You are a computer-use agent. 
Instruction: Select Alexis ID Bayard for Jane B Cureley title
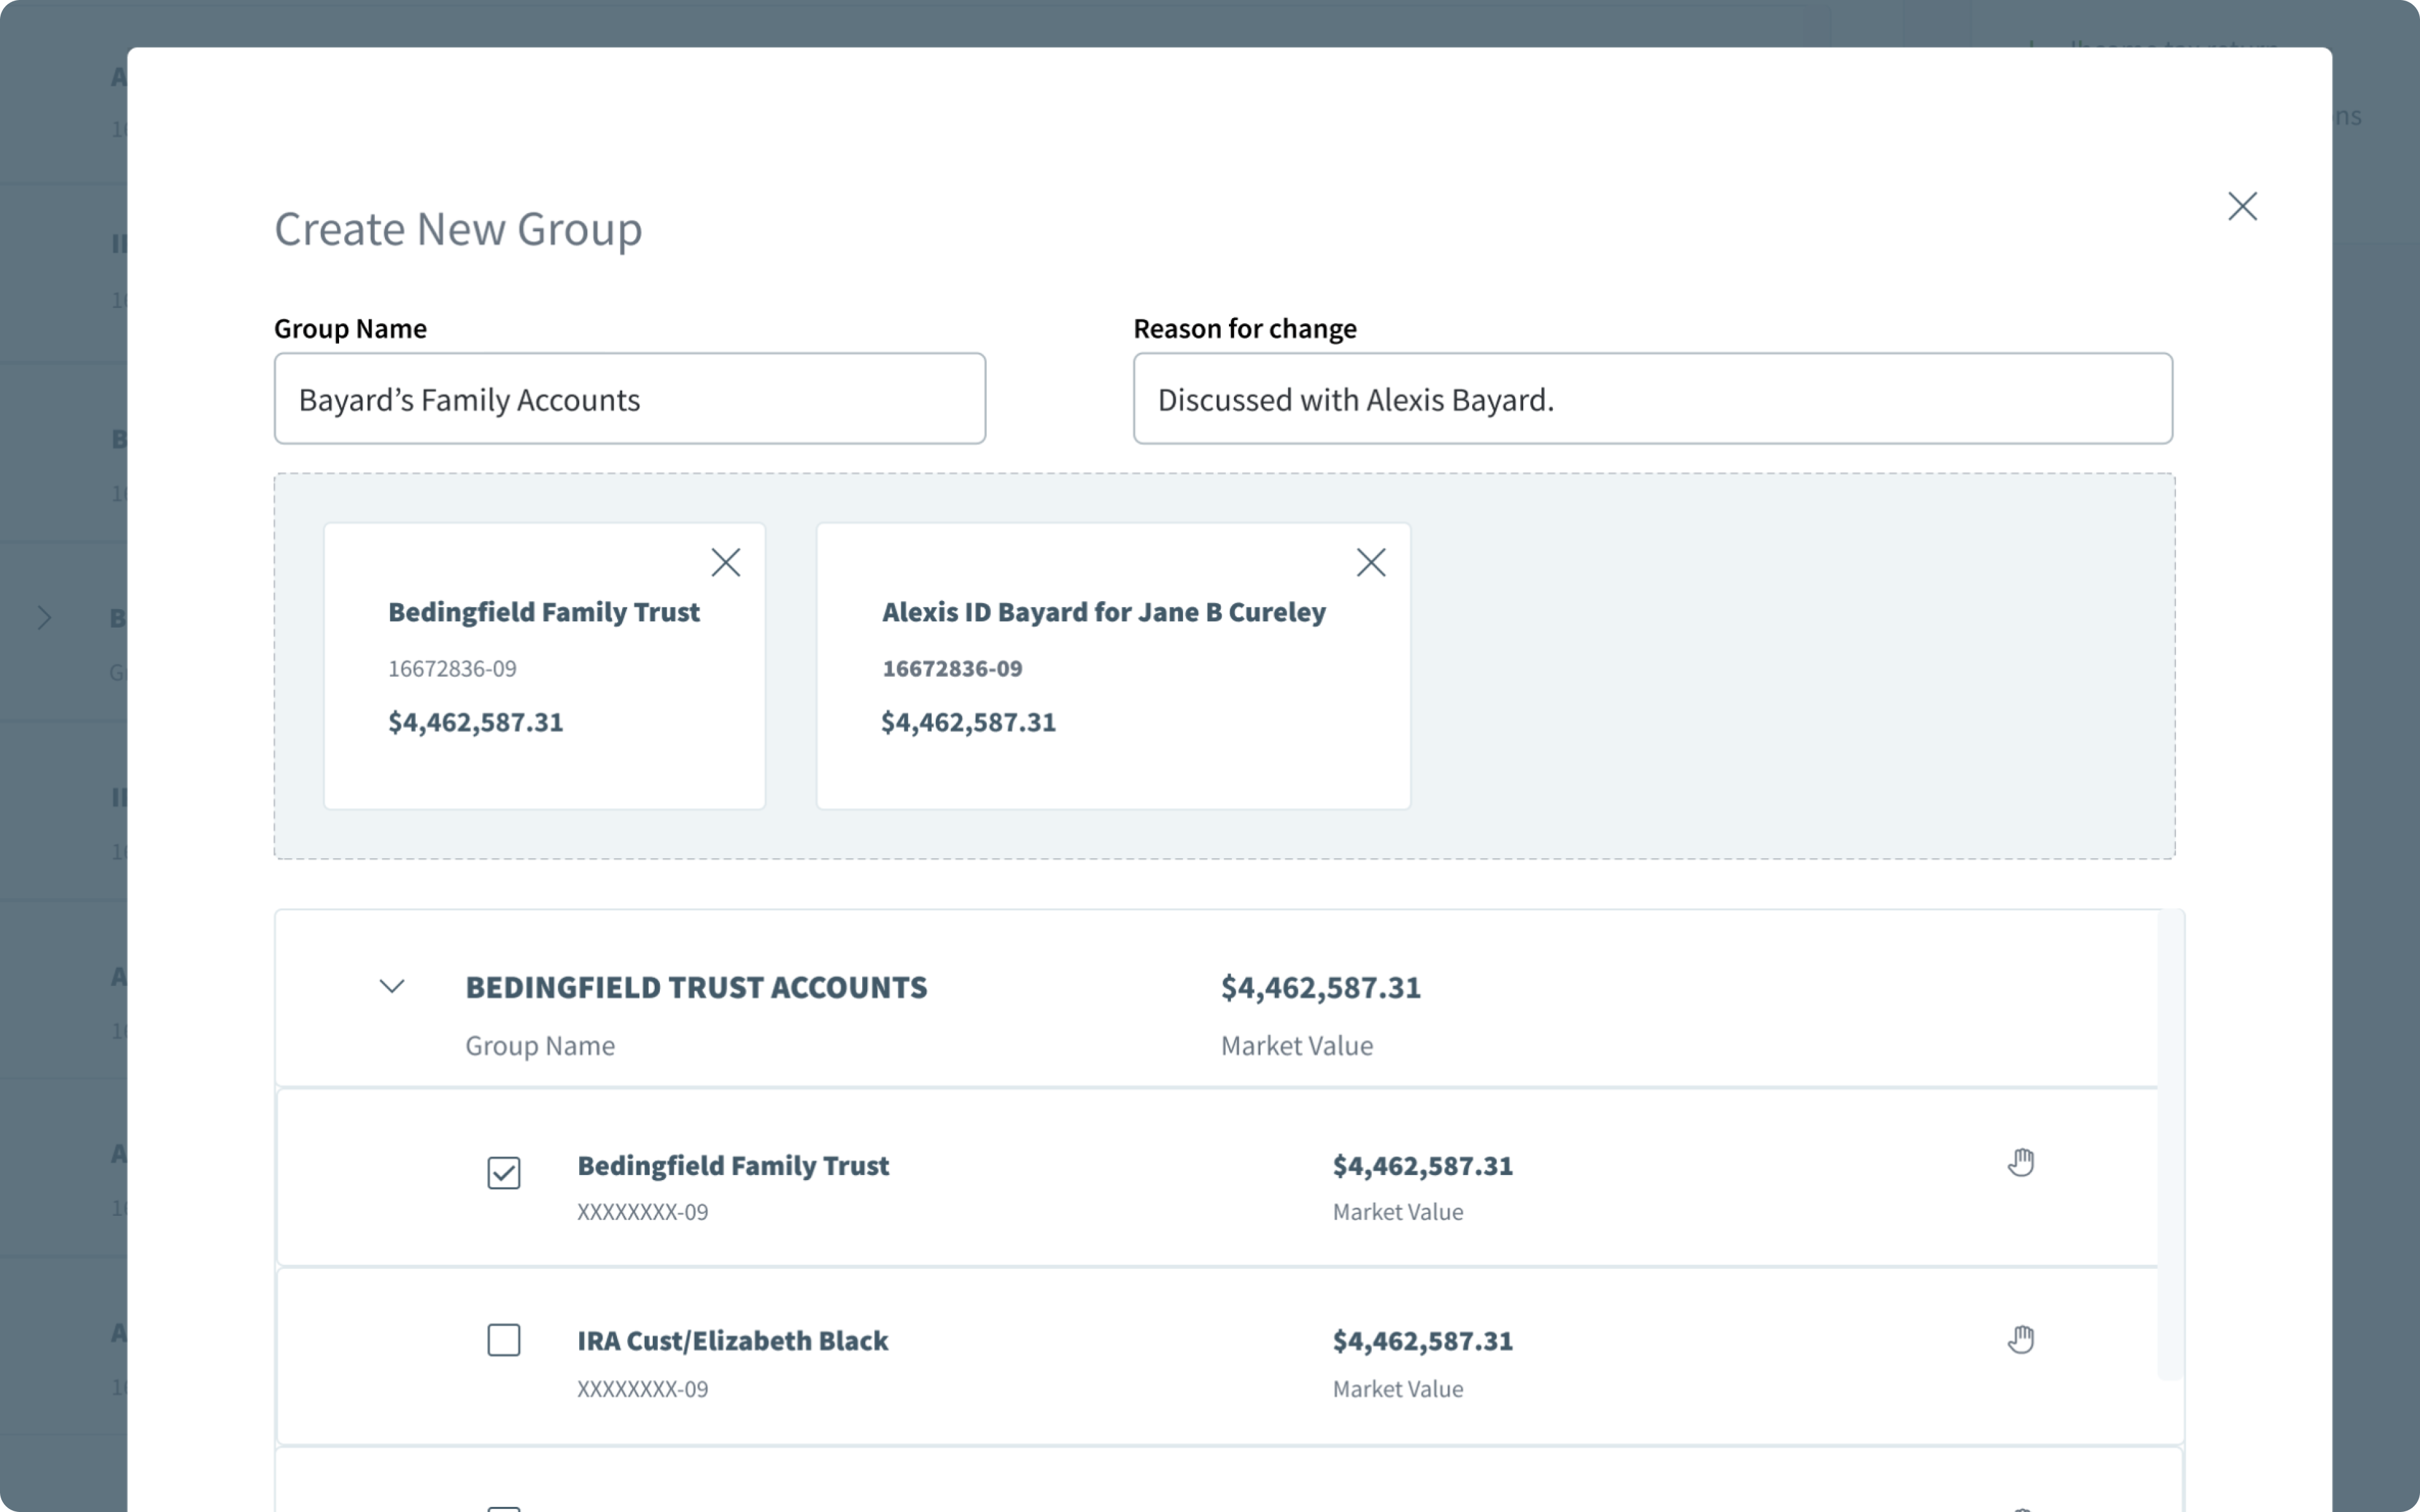1104,612
